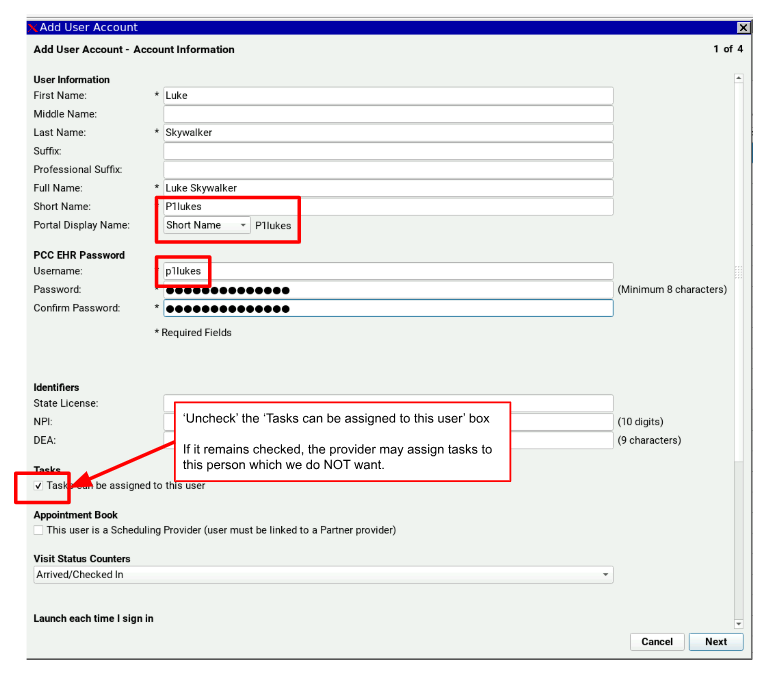The width and height of the screenshot is (768, 676).
Task: Click the Username field with p1lukes
Action: coord(388,271)
